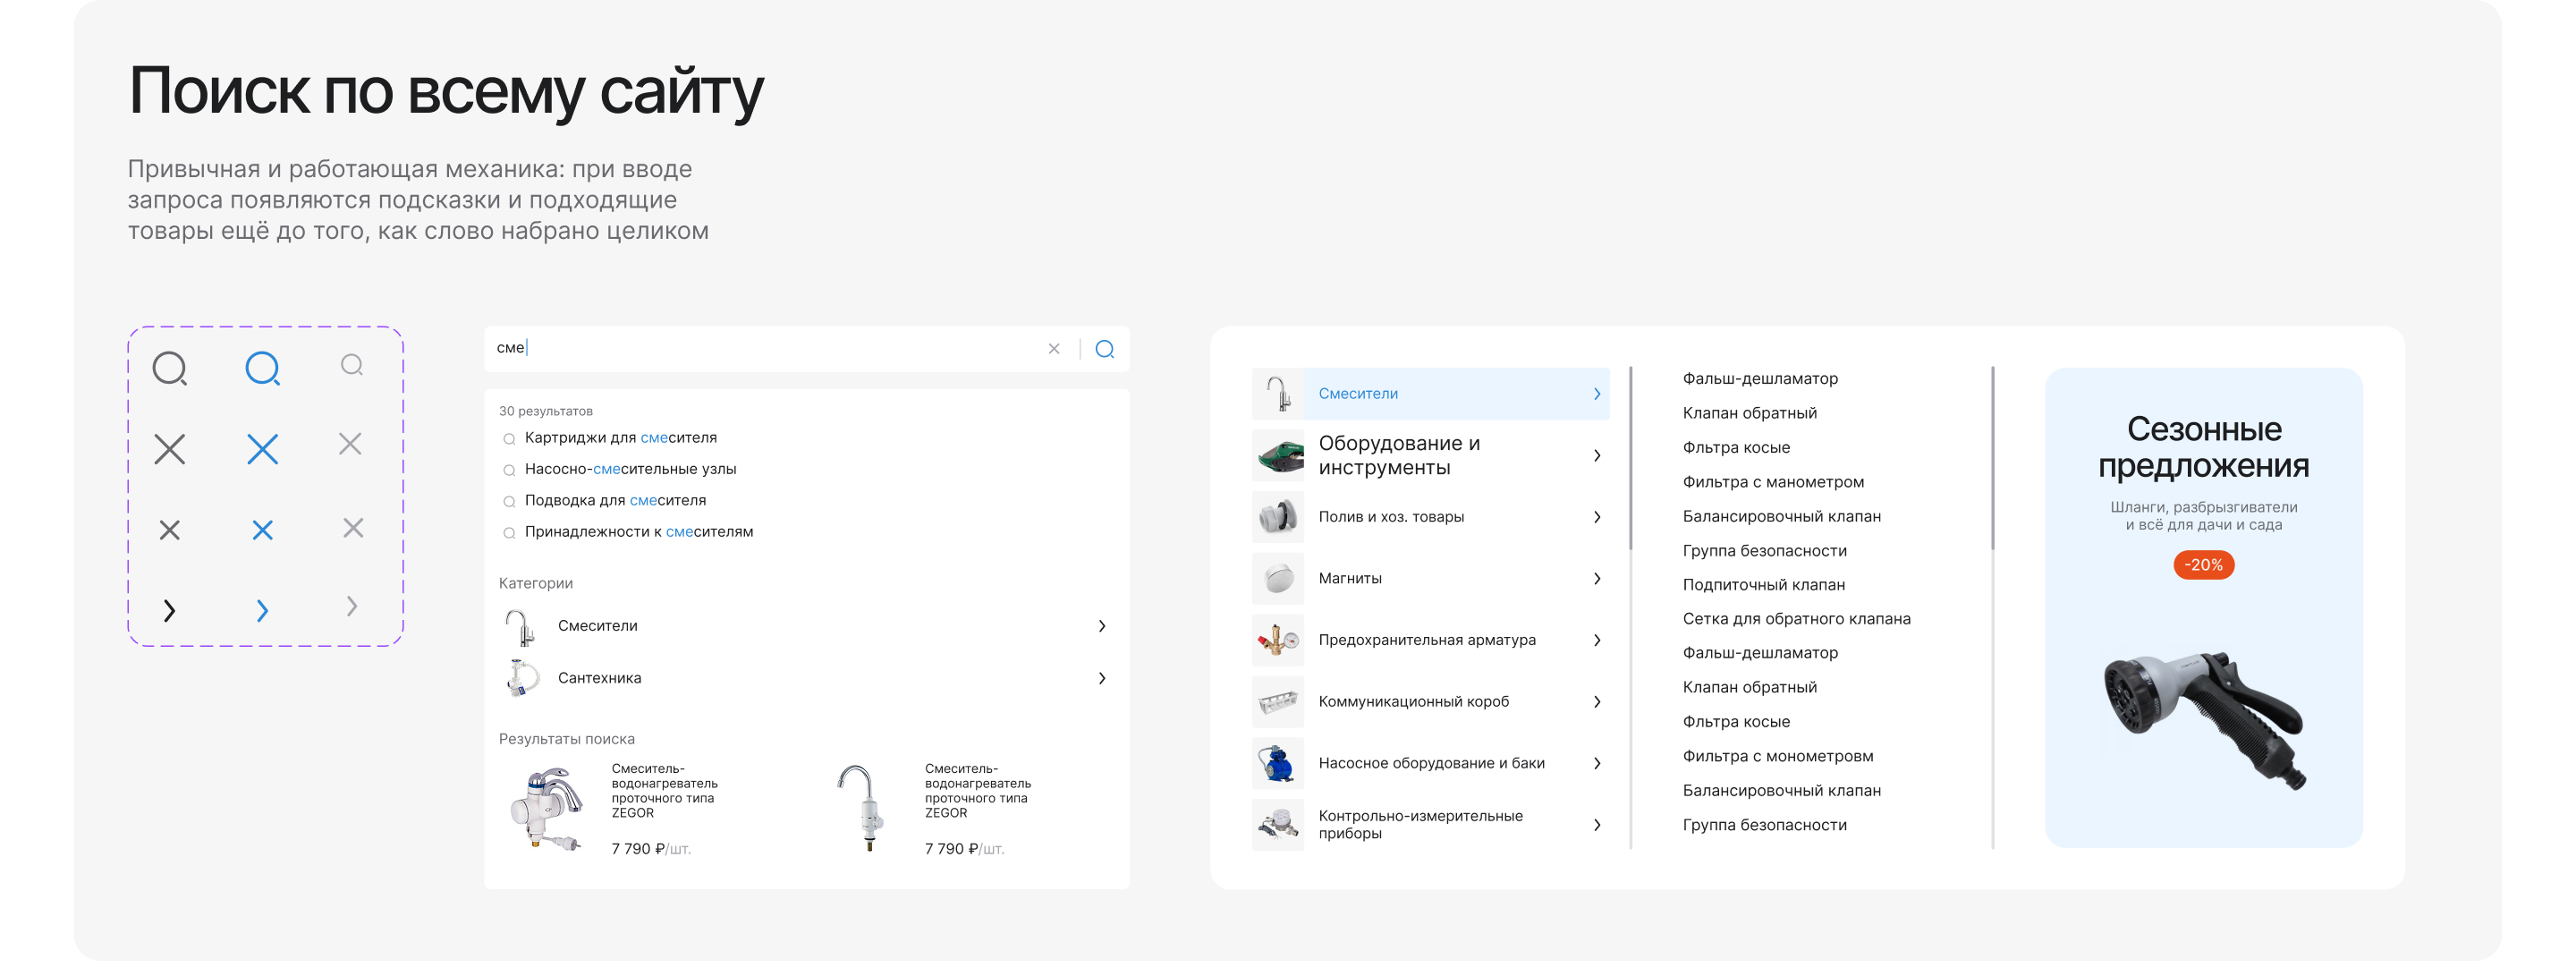Screen dimensions: 2576x976
Task: Click the -20% discount badge on banner
Action: click(2203, 565)
